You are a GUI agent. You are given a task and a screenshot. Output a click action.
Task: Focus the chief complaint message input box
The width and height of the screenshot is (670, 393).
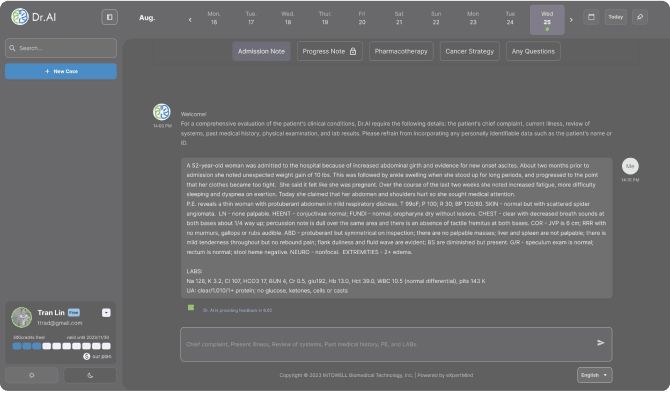click(x=396, y=344)
